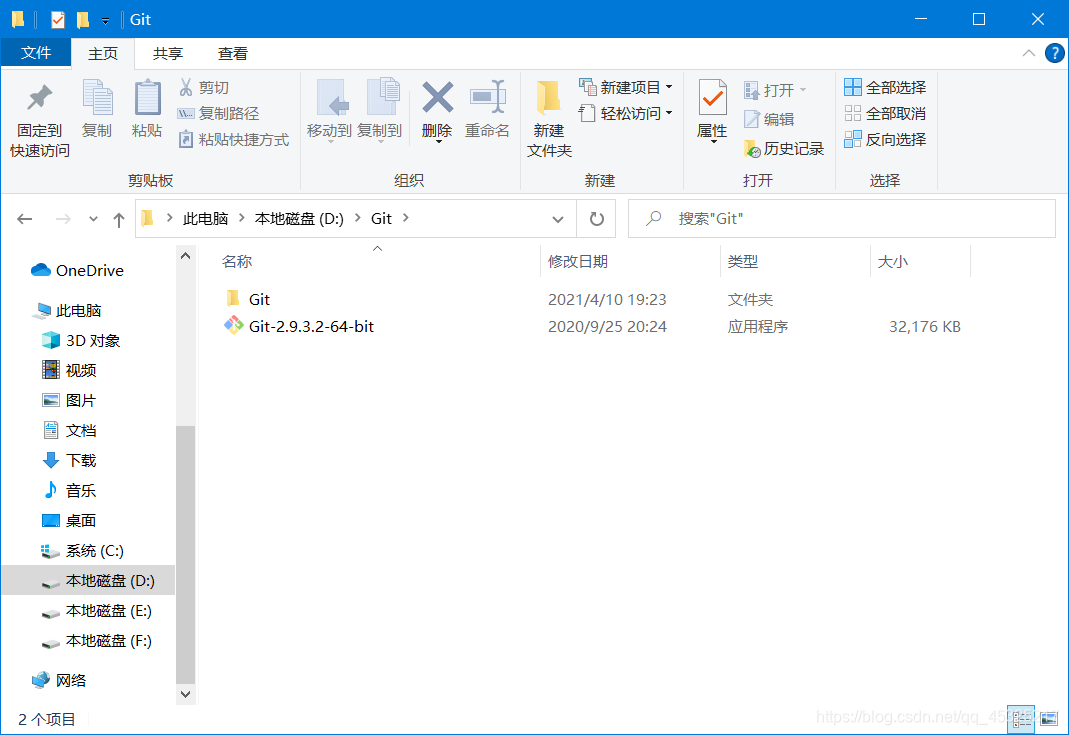
Task: Open Network in navigation pane
Action: pos(59,680)
